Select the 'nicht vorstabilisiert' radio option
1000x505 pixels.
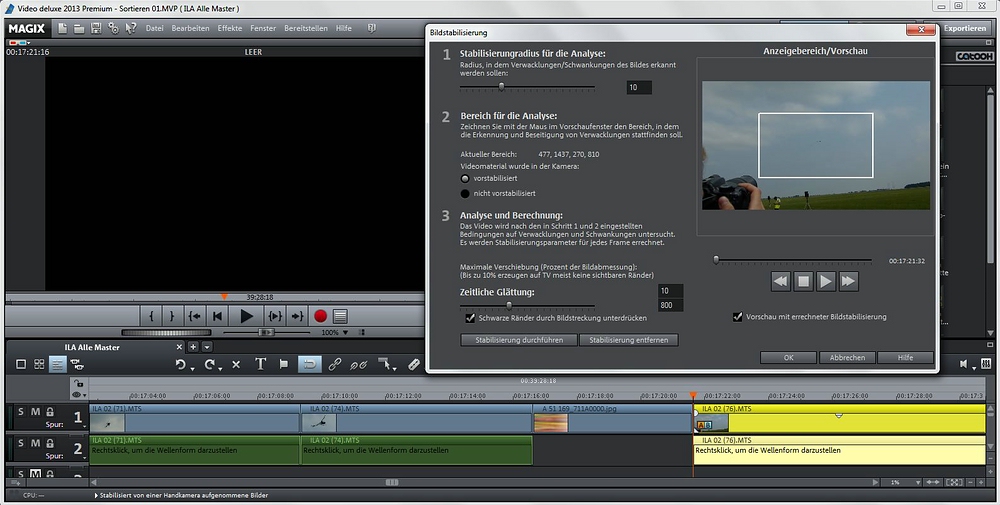465,193
